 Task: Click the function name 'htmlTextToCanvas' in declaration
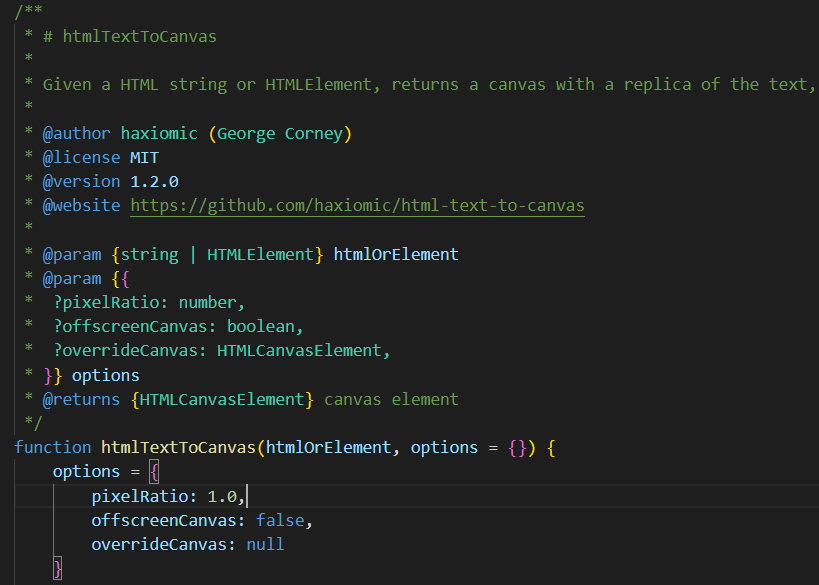[178, 448]
